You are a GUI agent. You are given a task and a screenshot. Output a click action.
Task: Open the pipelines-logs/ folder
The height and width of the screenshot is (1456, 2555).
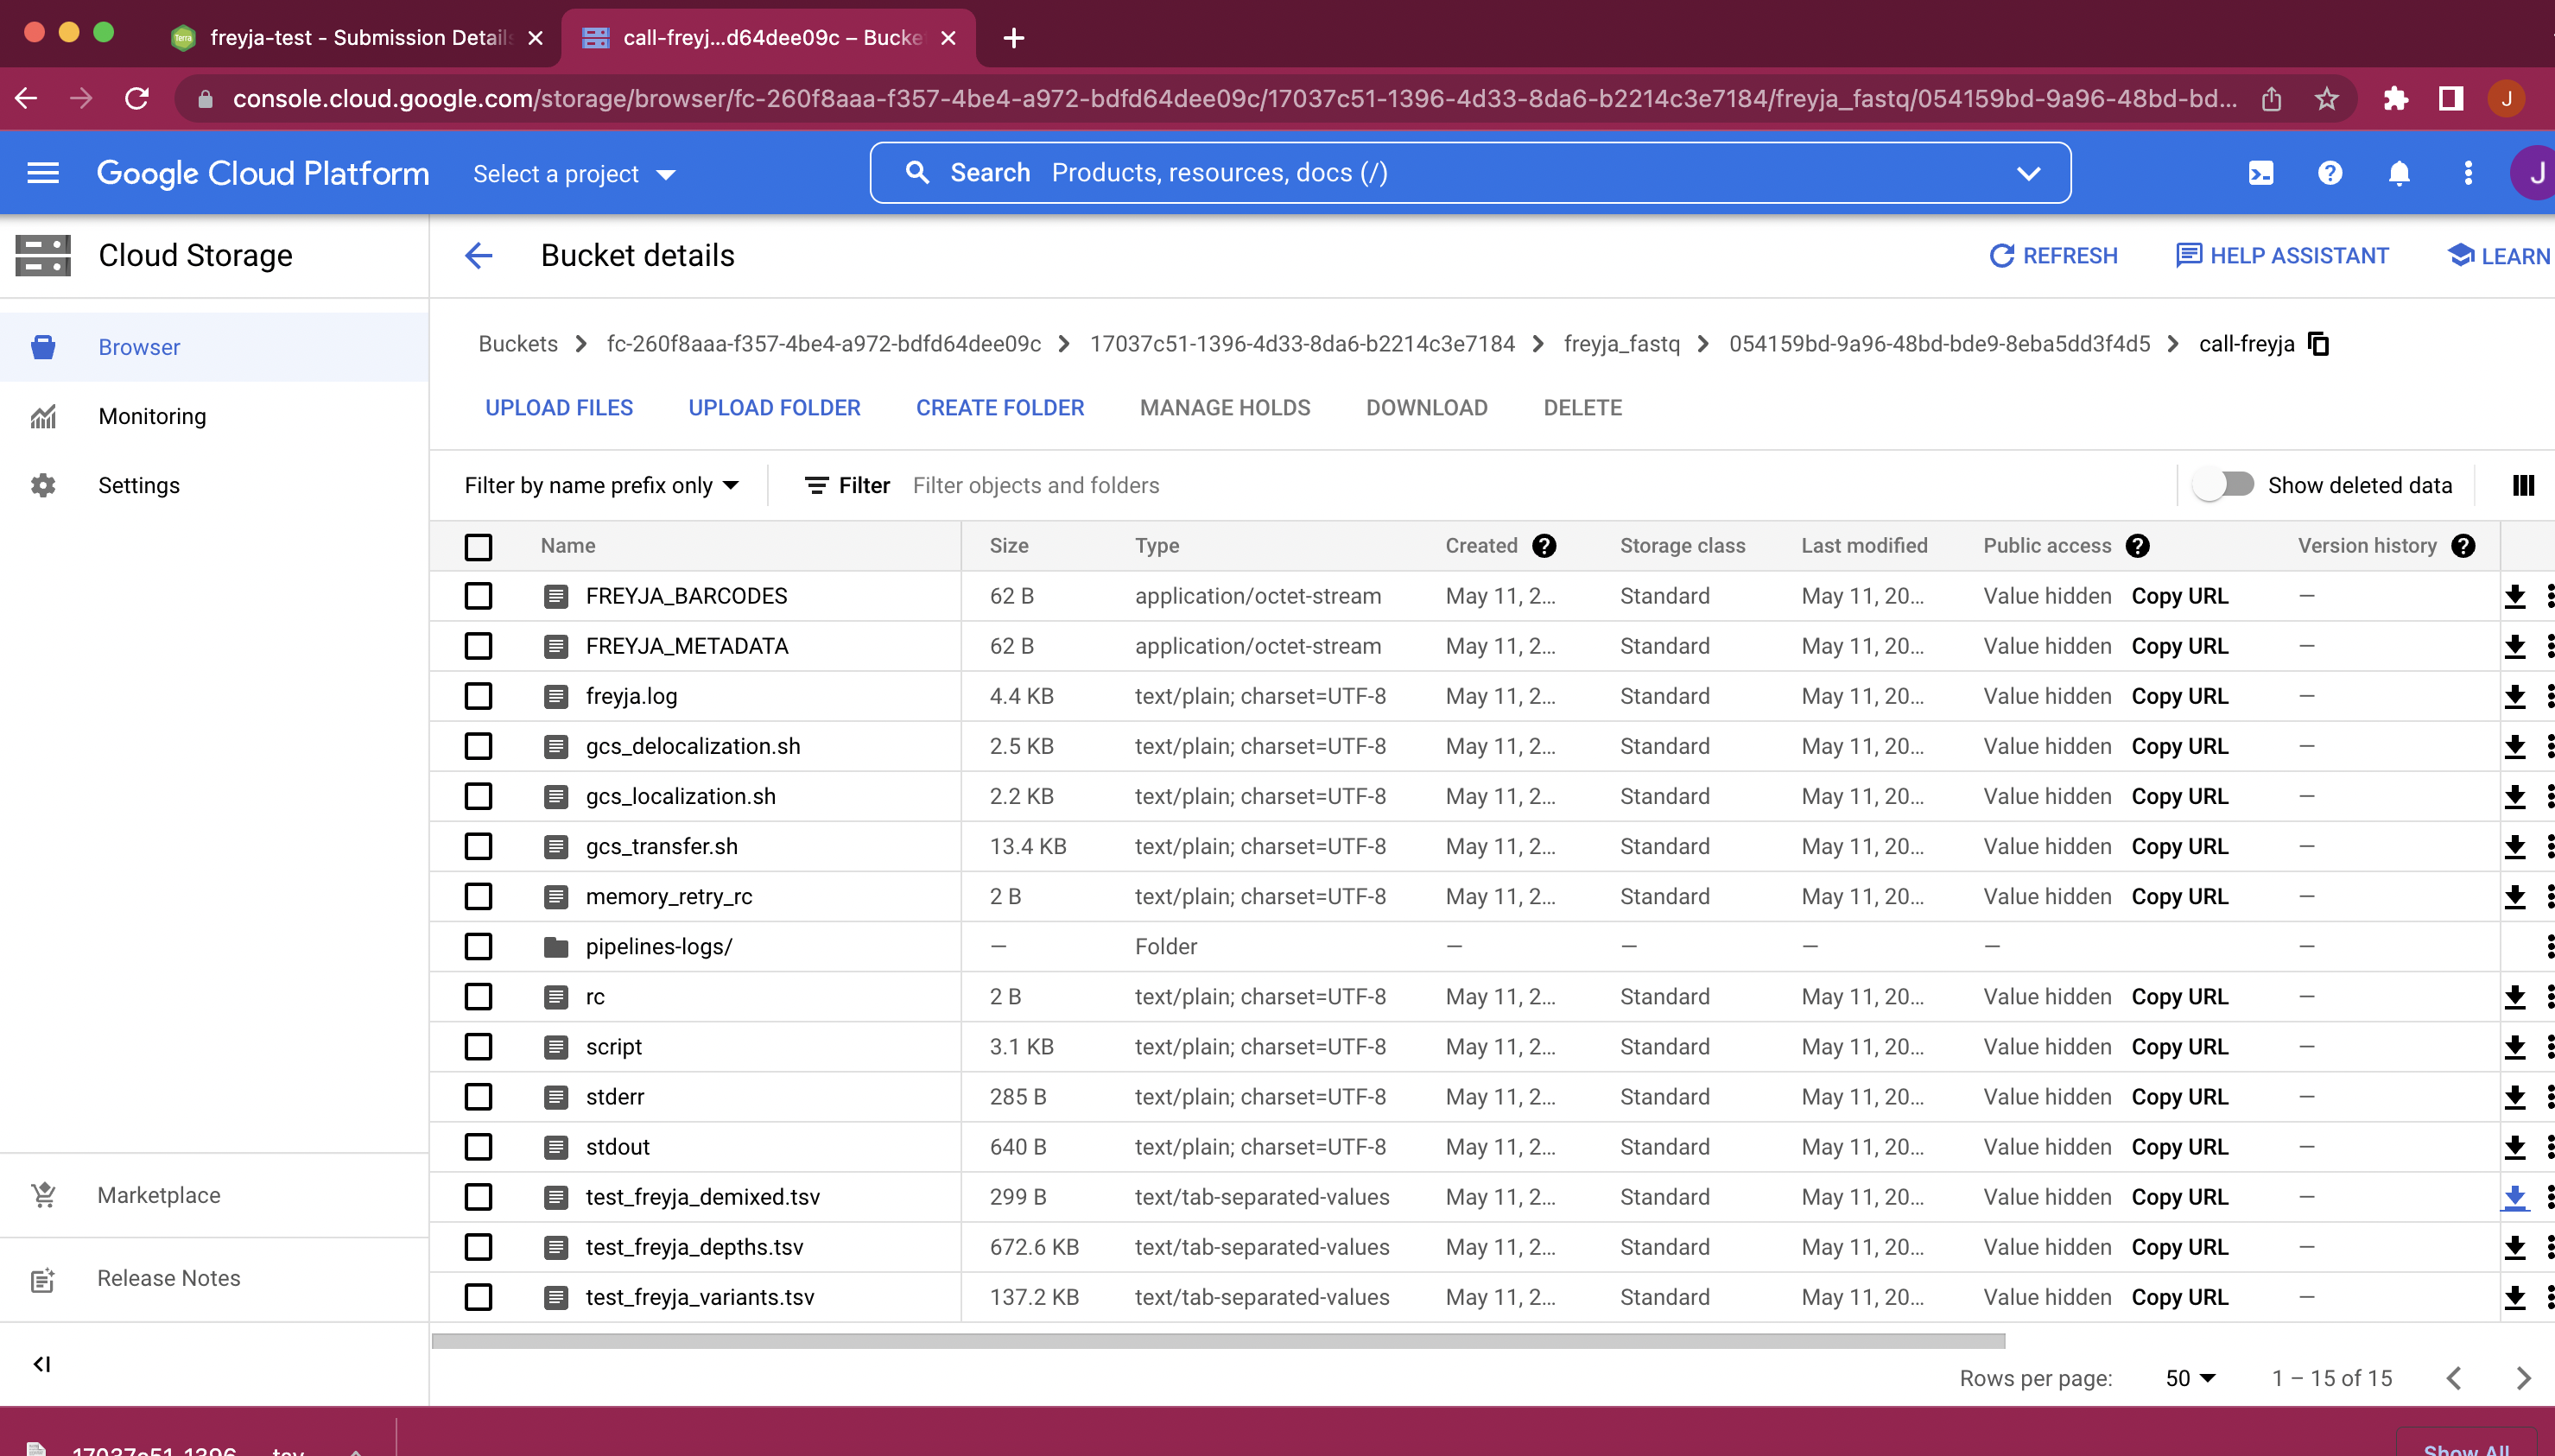point(659,946)
